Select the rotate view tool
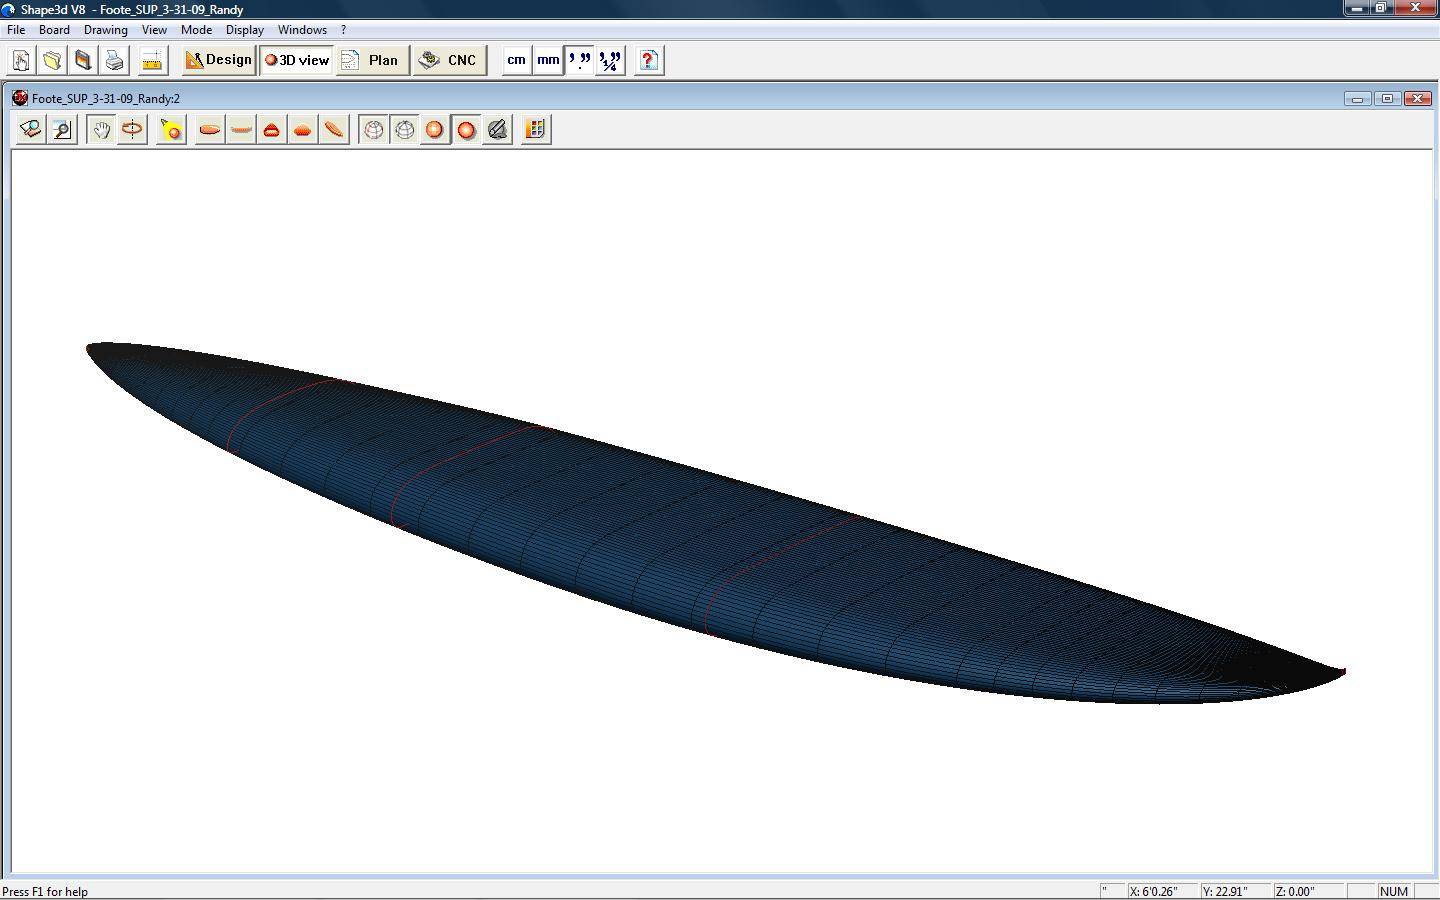 pyautogui.click(x=132, y=130)
